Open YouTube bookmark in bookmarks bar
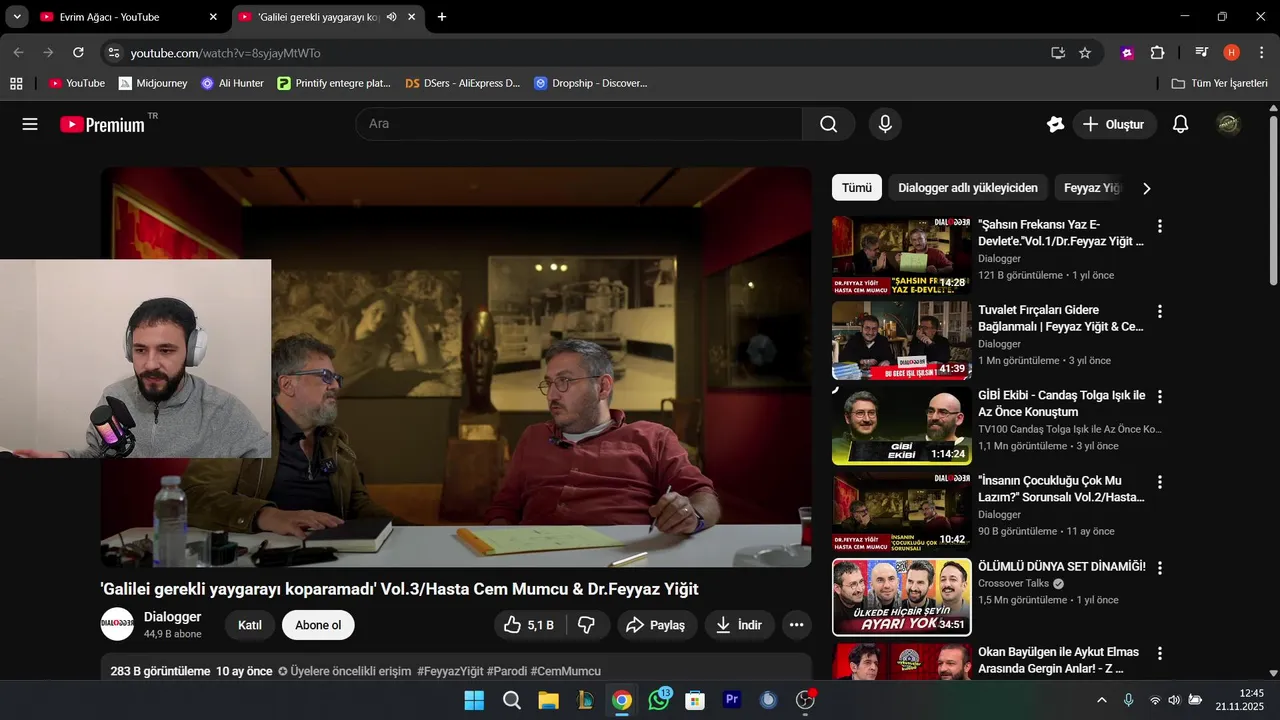Viewport: 1280px width, 720px height. point(77,83)
